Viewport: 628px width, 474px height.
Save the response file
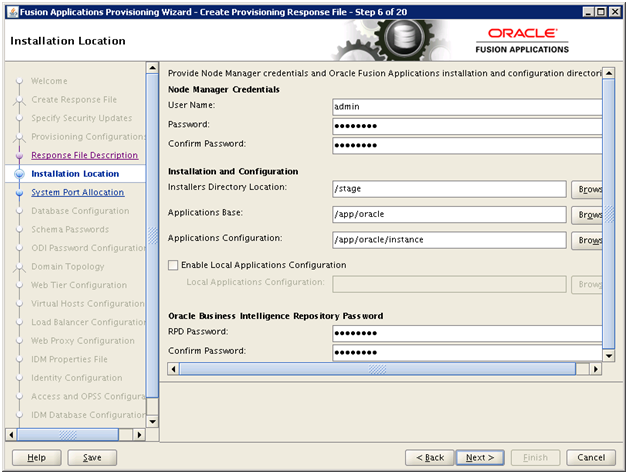92,458
